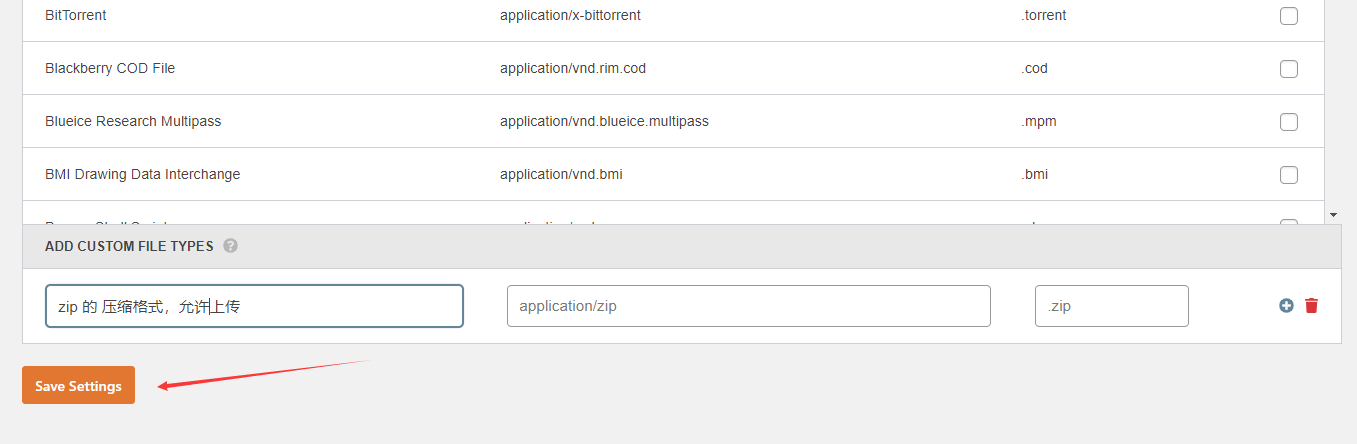The width and height of the screenshot is (1357, 444).
Task: Click the application/vnd.bmi MIME type text
Action: pyautogui.click(x=561, y=175)
